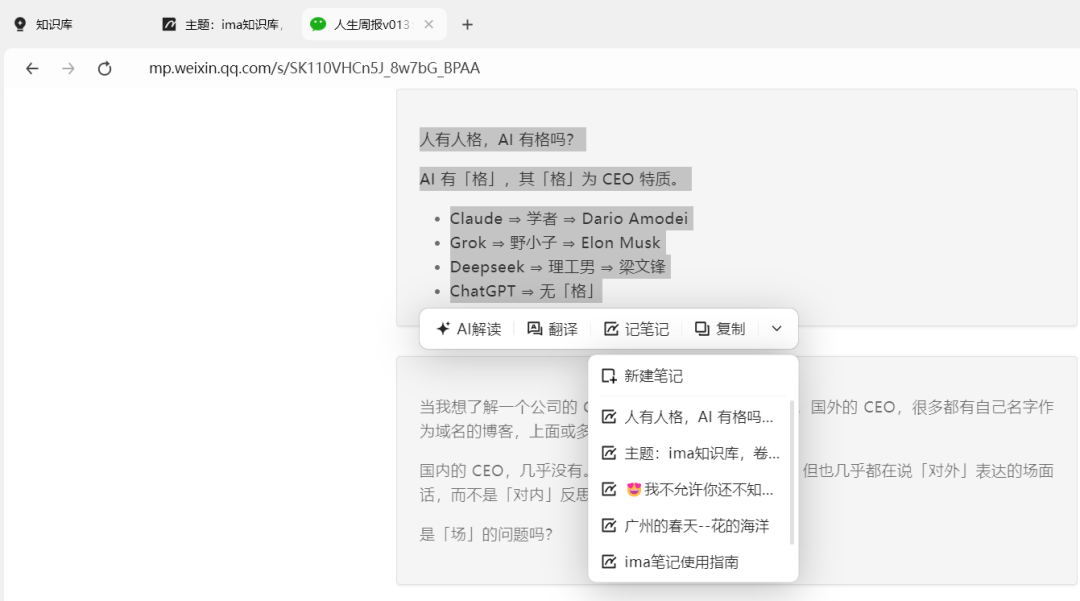This screenshot has width=1080, height=601.
Task: Copy the selection with 复制
Action: tap(720, 329)
